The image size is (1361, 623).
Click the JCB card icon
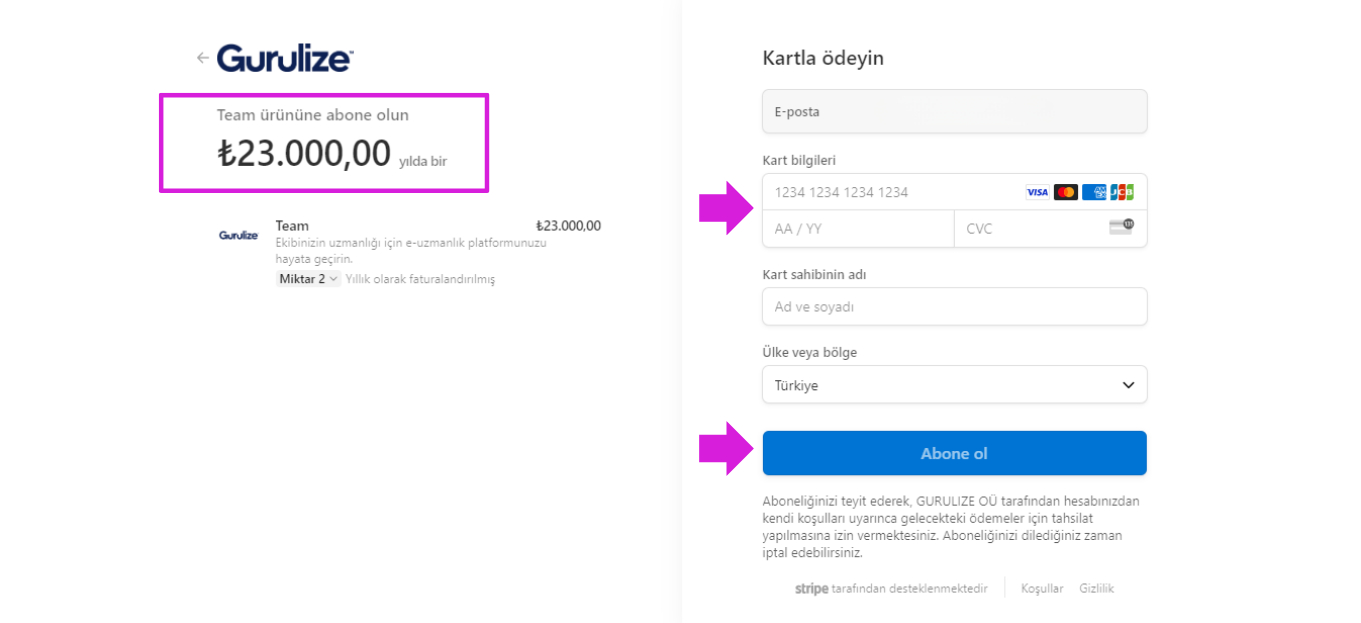(x=1122, y=192)
